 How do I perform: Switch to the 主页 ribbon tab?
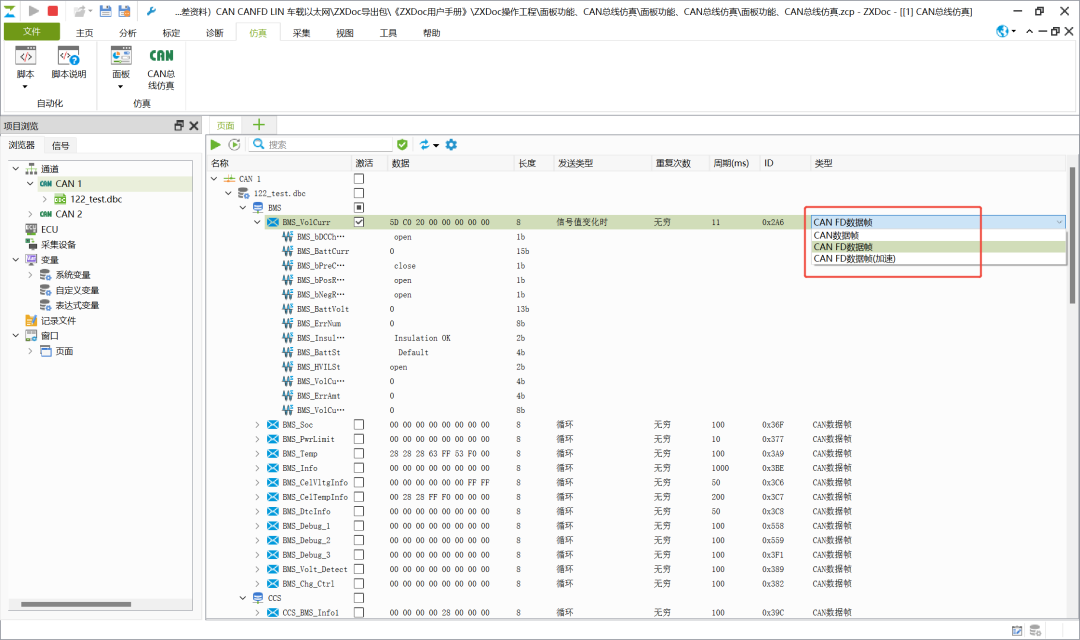click(85, 32)
